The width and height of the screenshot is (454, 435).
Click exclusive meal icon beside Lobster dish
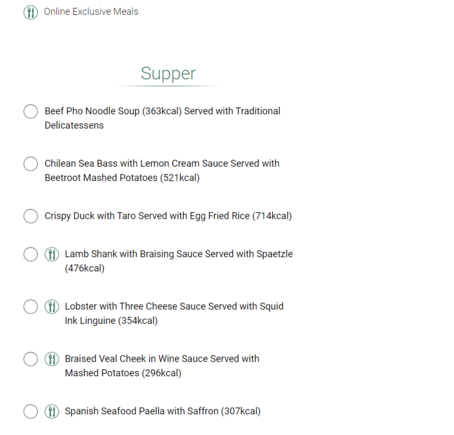click(52, 307)
